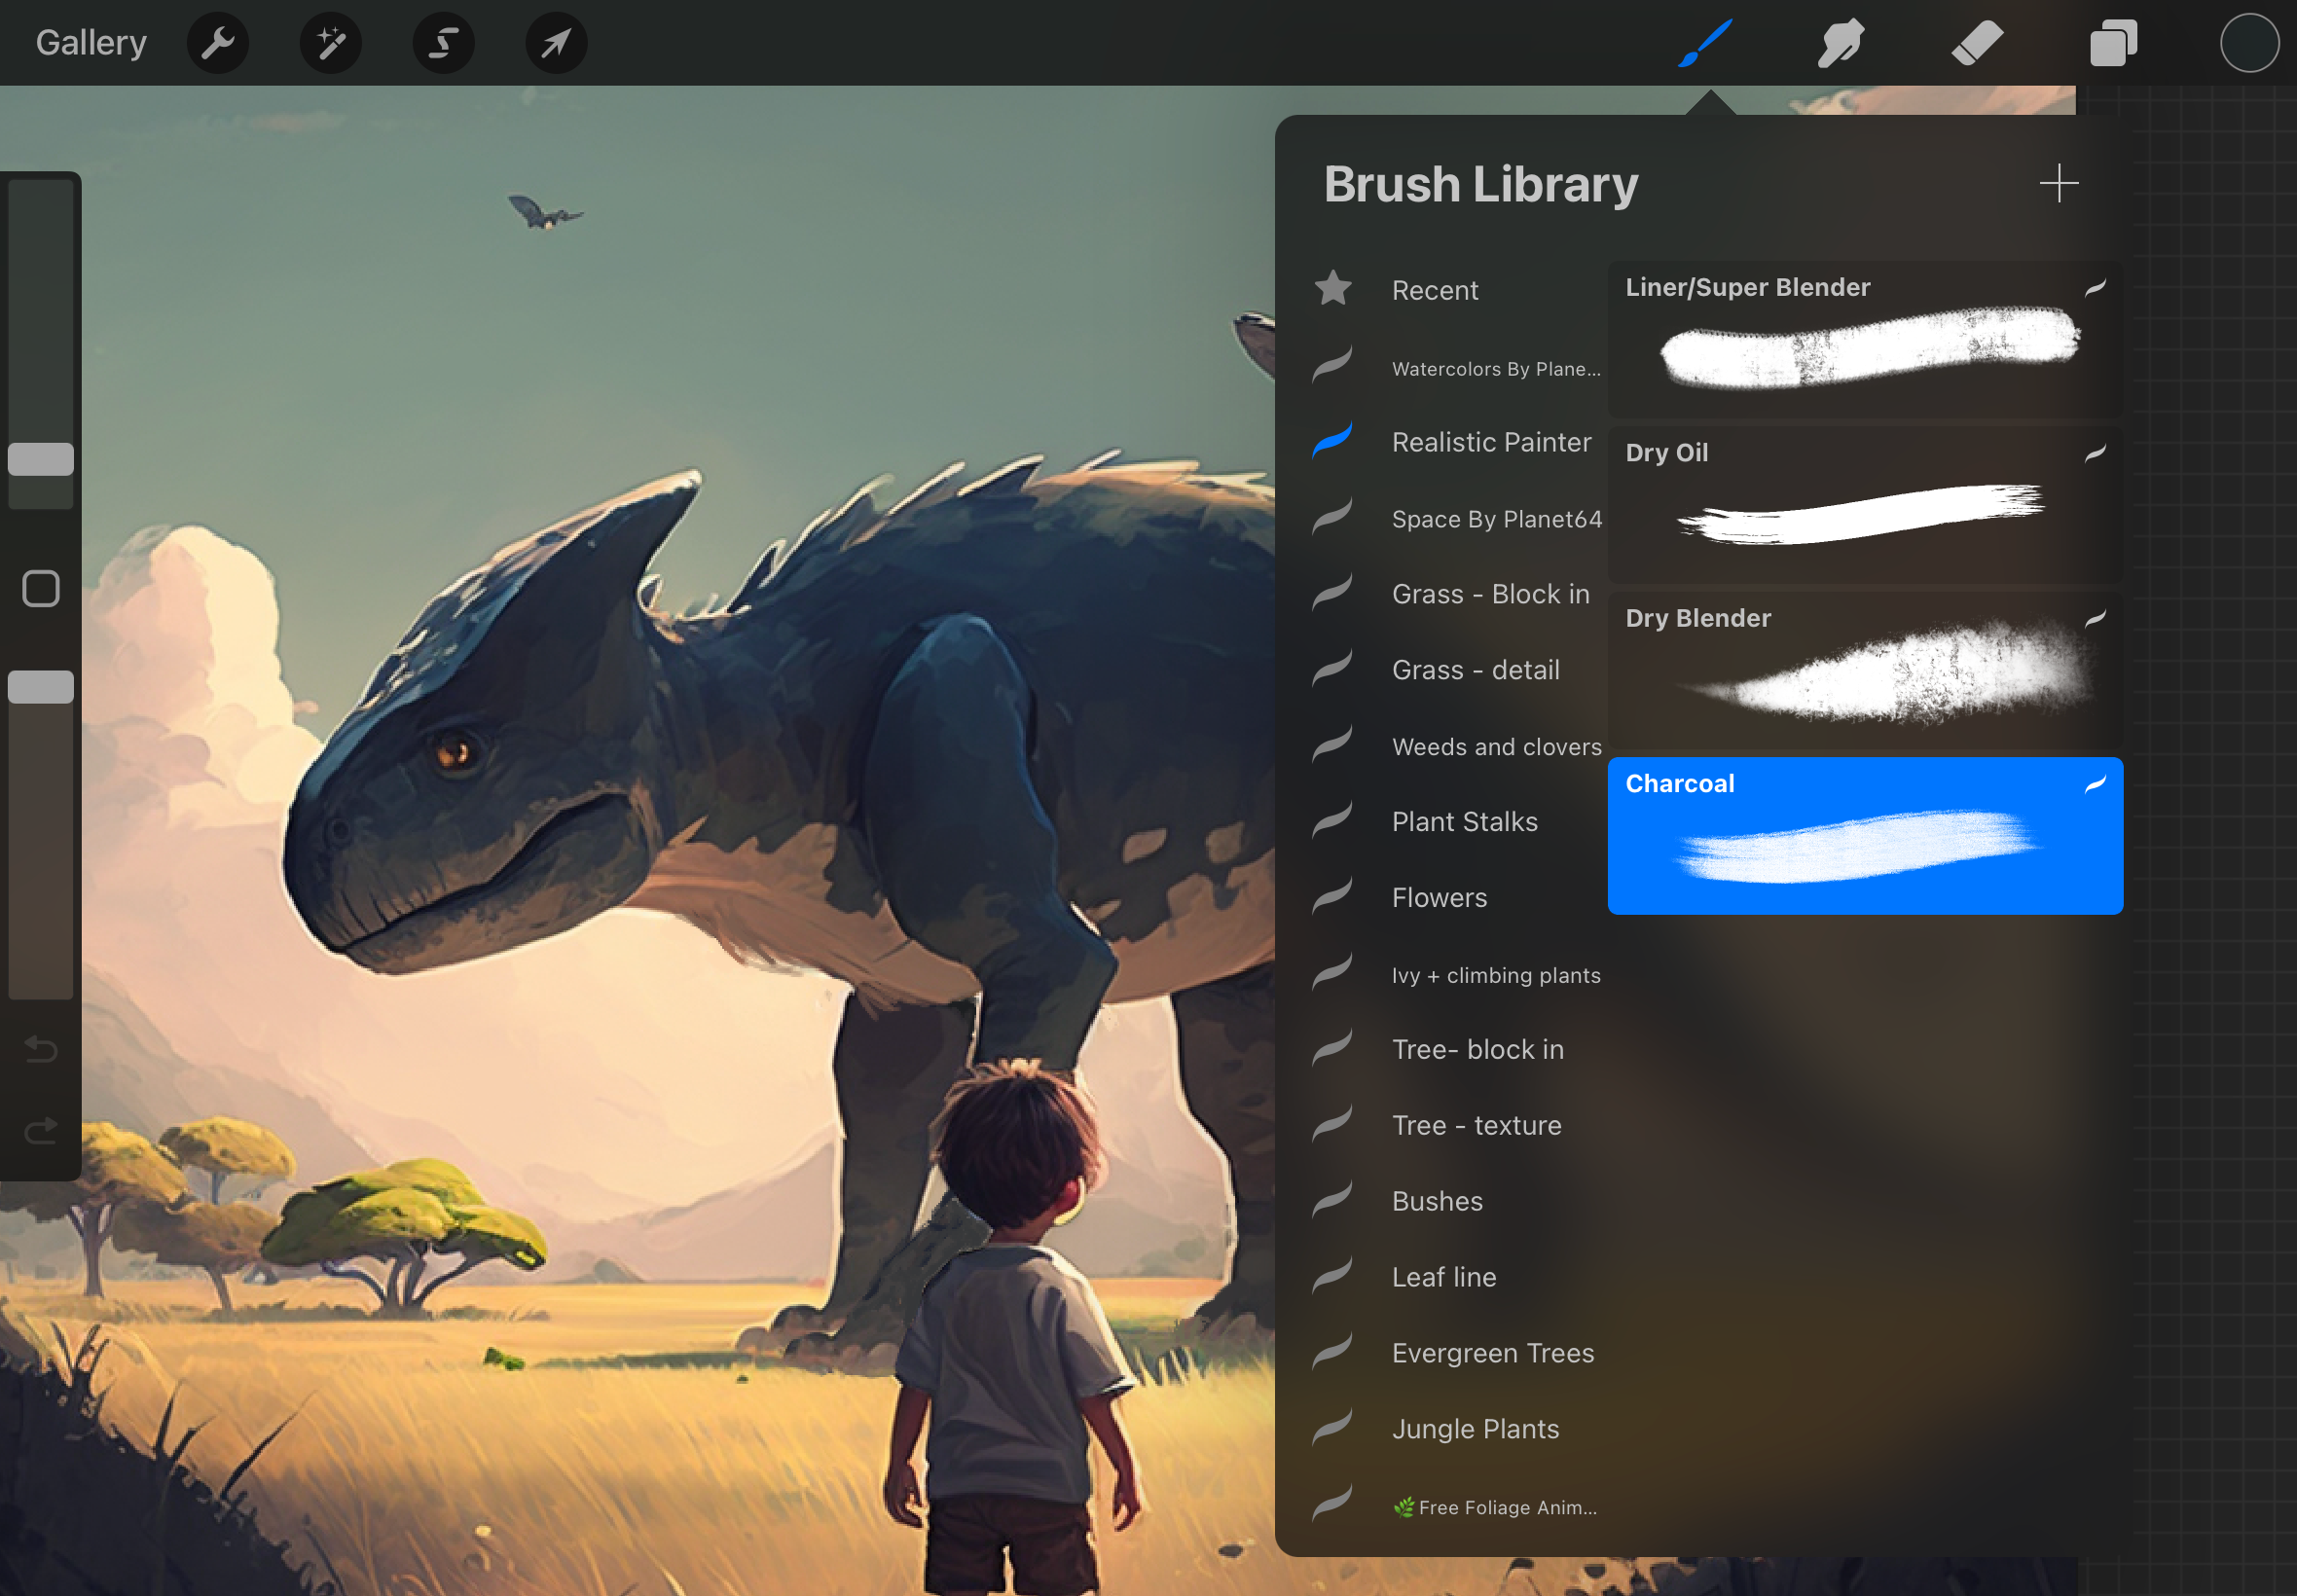Open the Layers panel
The width and height of the screenshot is (2297, 1596).
point(2112,43)
